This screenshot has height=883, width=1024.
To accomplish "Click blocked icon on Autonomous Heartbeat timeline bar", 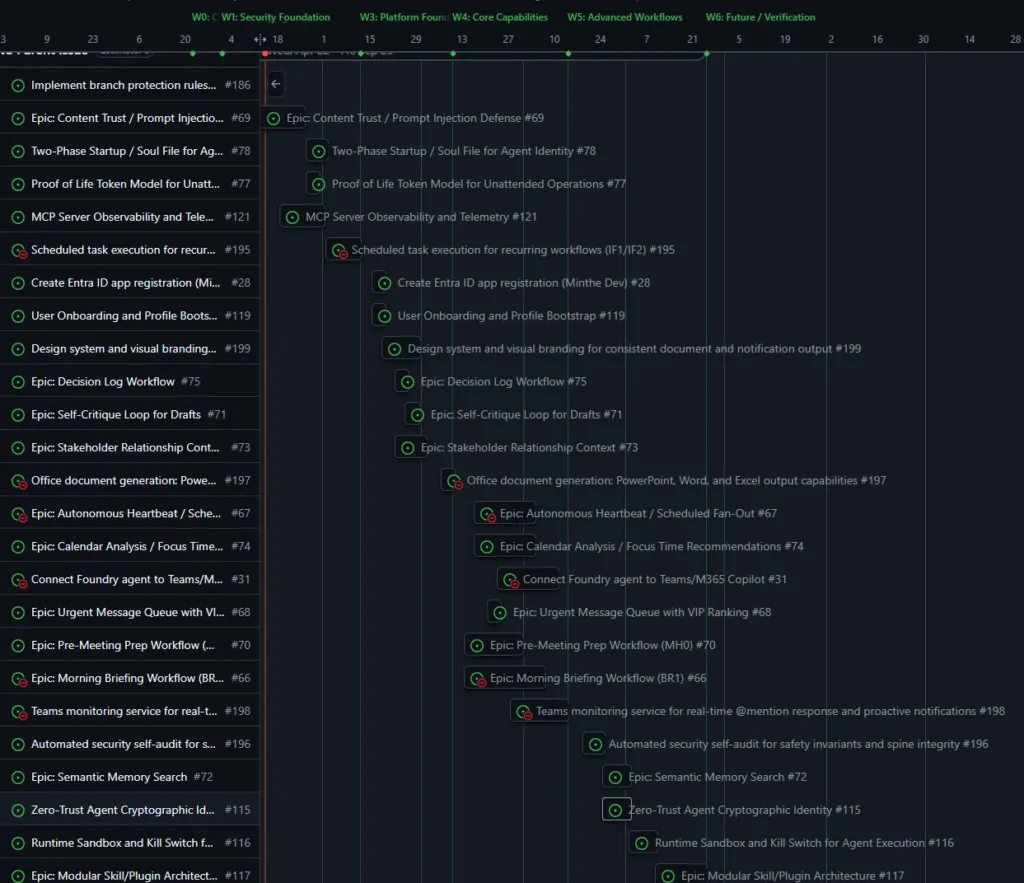I will pyautogui.click(x=488, y=515).
